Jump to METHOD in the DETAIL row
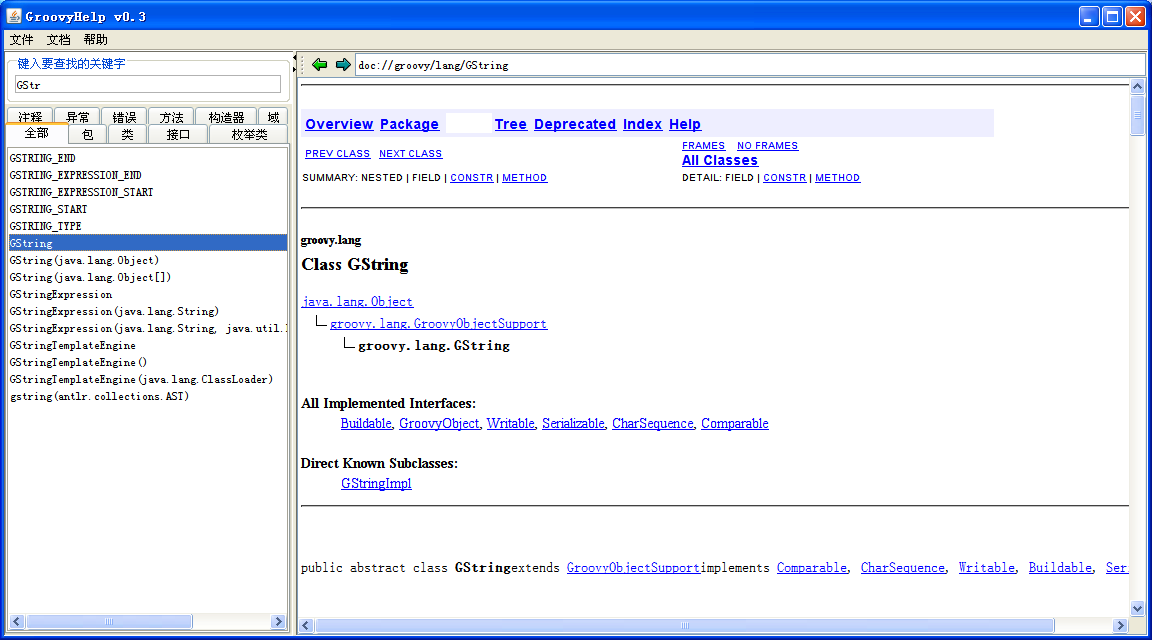This screenshot has width=1152, height=640. point(838,178)
